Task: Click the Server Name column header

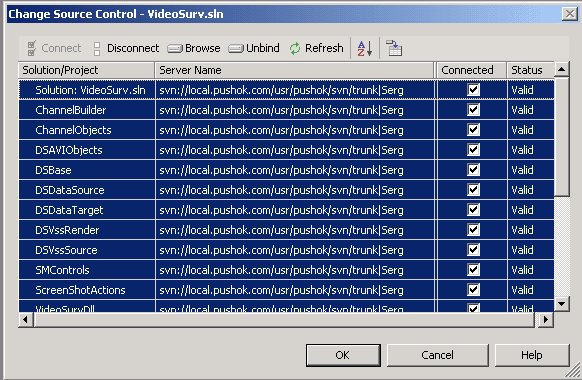Action: click(294, 70)
